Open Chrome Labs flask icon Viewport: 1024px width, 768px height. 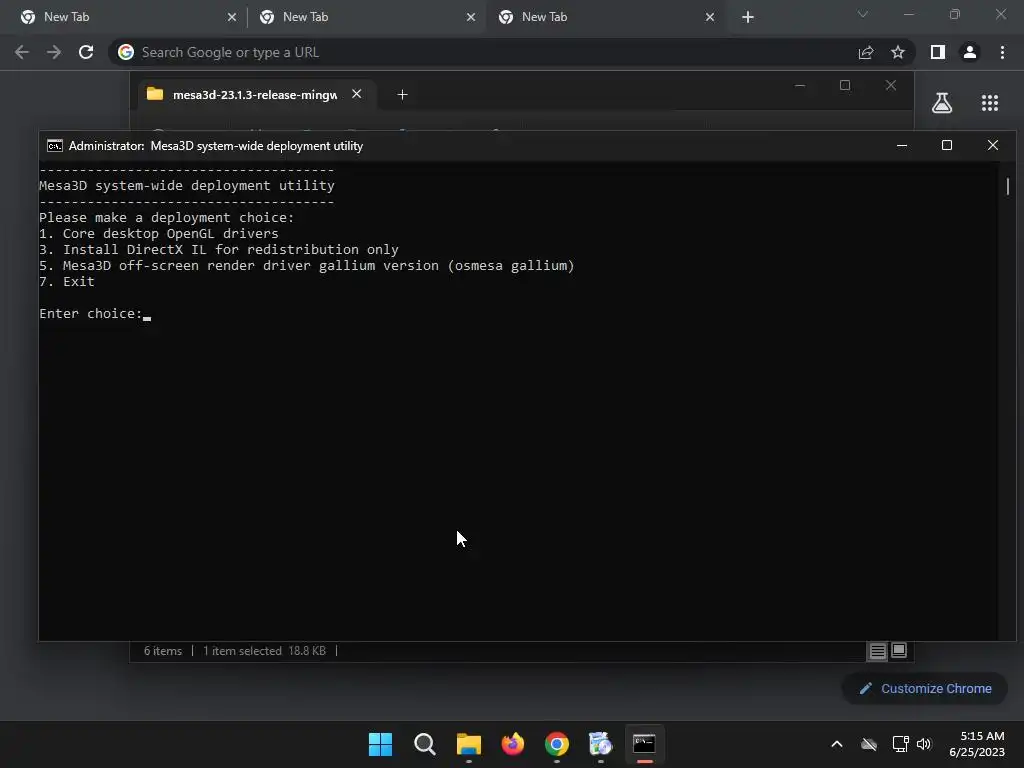click(x=942, y=103)
